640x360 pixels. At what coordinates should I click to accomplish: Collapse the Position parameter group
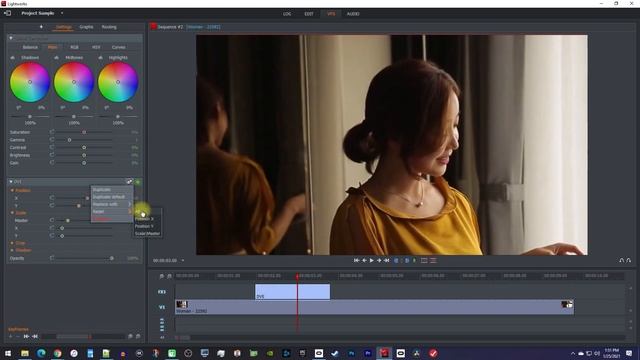click(12, 190)
